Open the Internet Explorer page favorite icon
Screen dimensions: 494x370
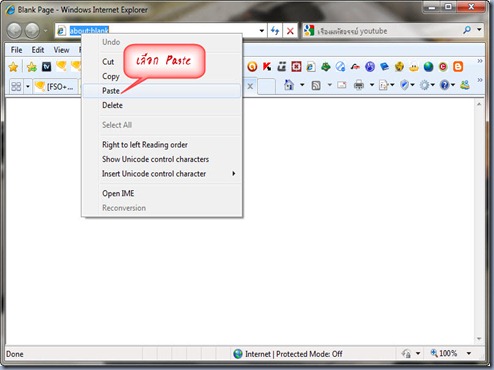click(x=311, y=67)
